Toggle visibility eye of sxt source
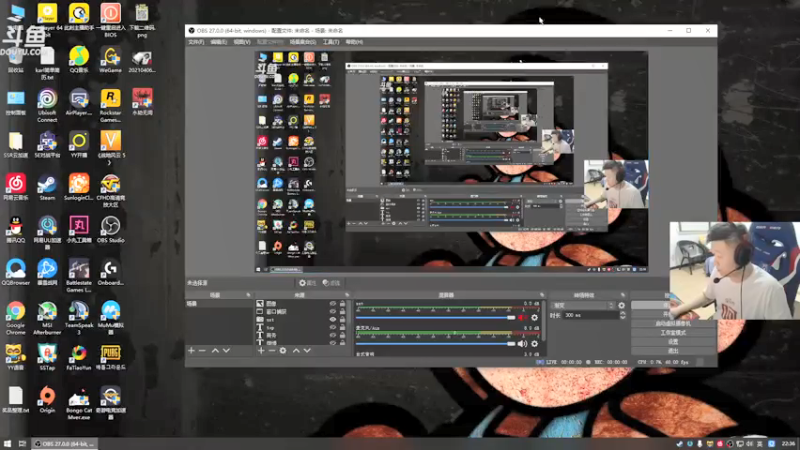800x450 pixels. click(333, 319)
